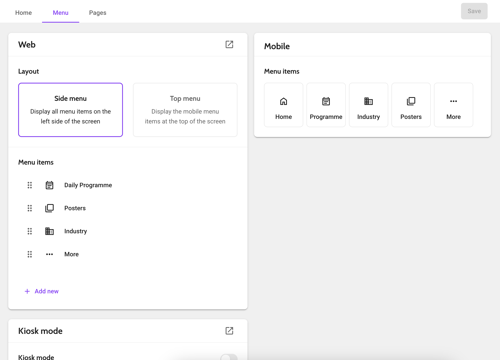Click the drag handle next to Industry
The height and width of the screenshot is (360, 500).
click(x=30, y=231)
